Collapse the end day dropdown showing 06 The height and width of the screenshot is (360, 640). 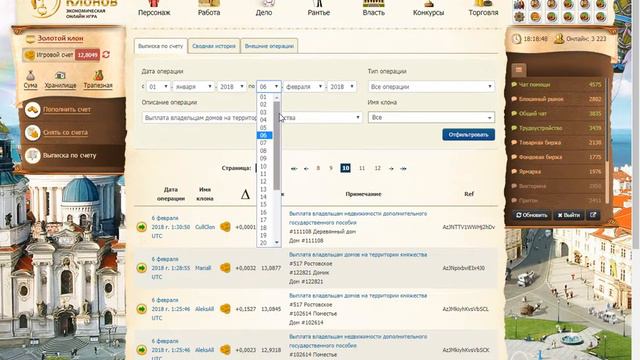coord(269,87)
